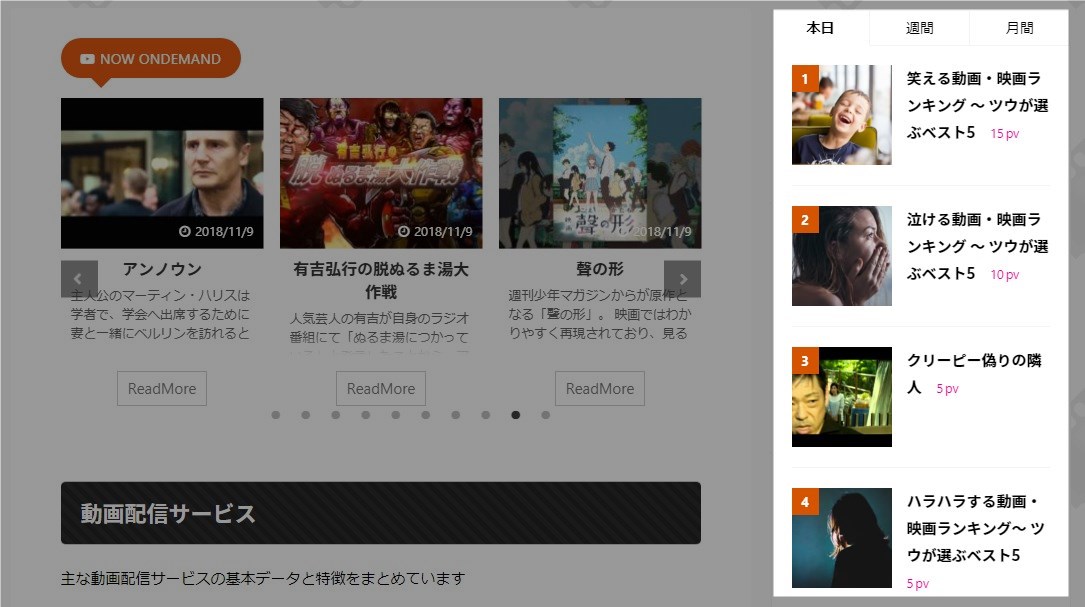Click the 2018/11/9 date on アンノウン
Viewport: 1085px width, 607px height.
(217, 231)
